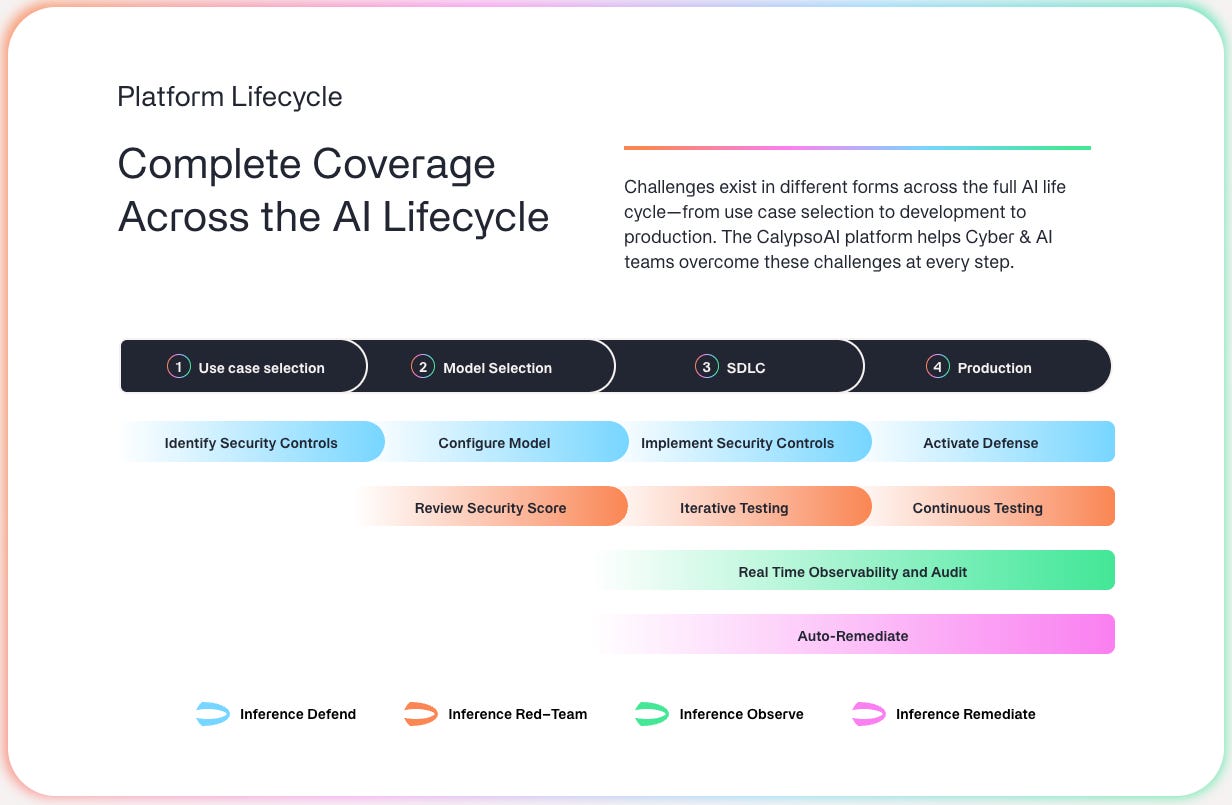Select the Use case selection stage
The image size is (1232, 805).
click(244, 366)
